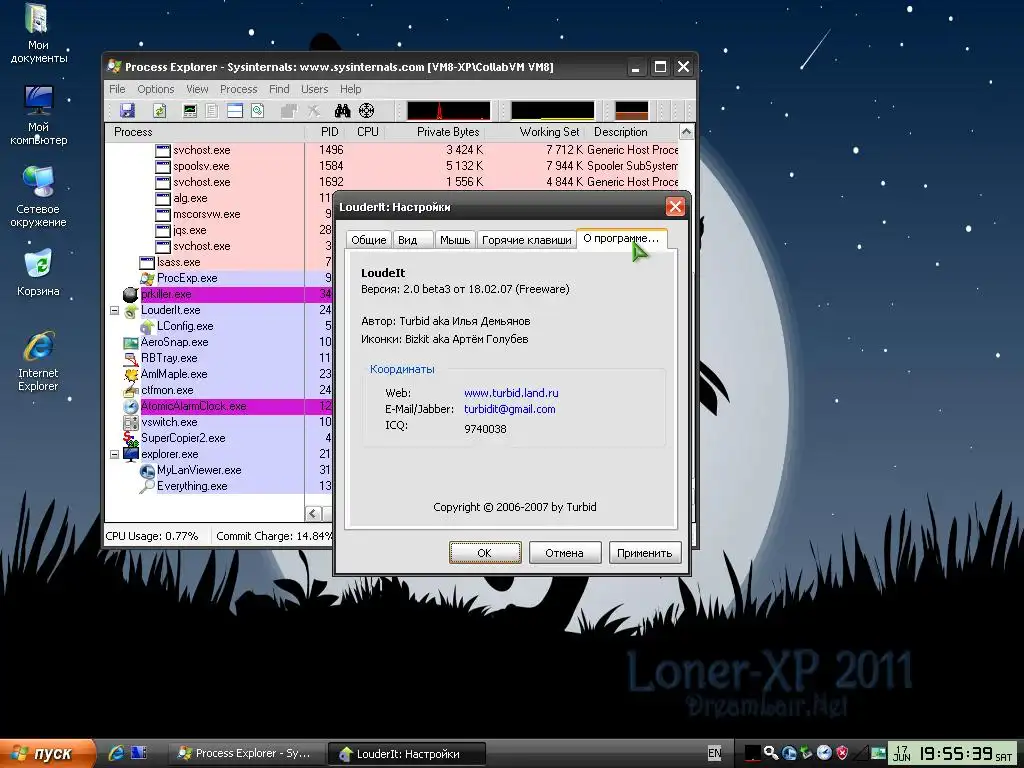Open the Users menu
Screen dimensions: 1024x768
tap(314, 89)
